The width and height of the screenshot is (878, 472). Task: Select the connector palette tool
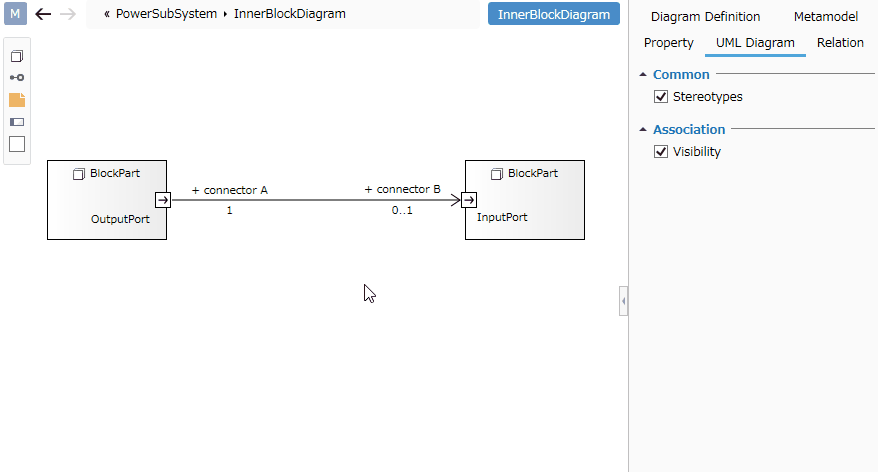click(x=17, y=78)
